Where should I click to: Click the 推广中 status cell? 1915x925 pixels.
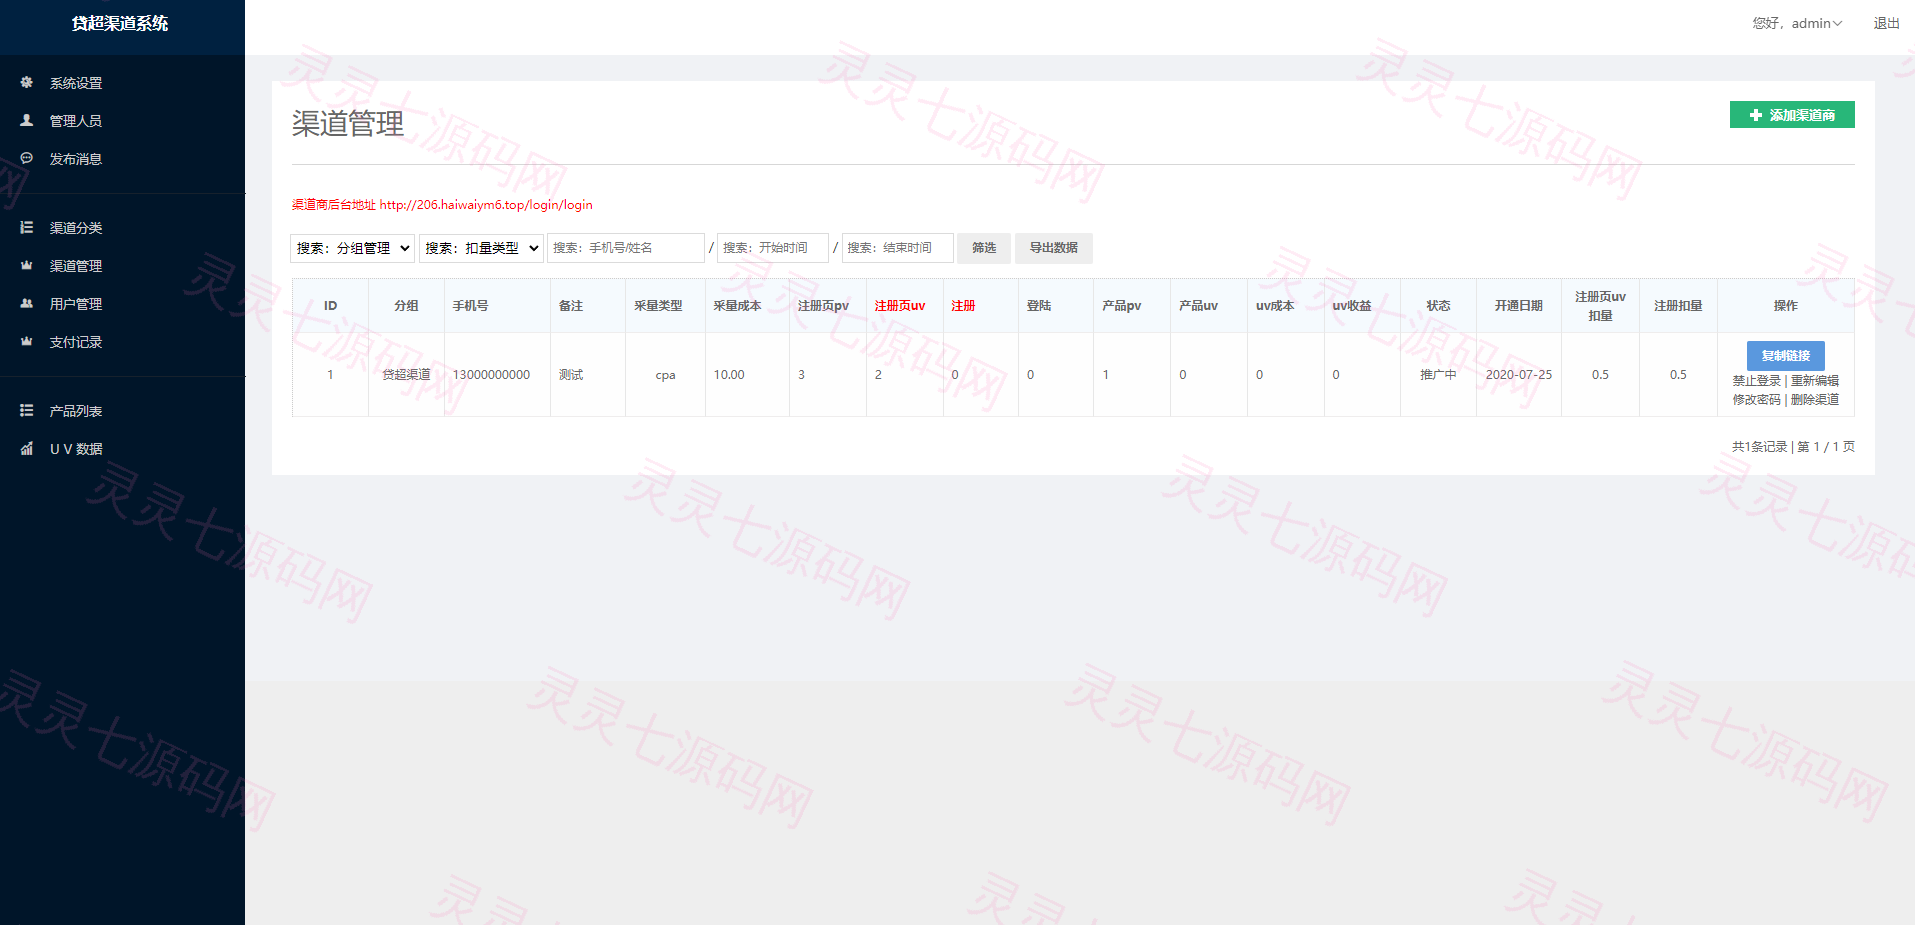pyautogui.click(x=1438, y=375)
